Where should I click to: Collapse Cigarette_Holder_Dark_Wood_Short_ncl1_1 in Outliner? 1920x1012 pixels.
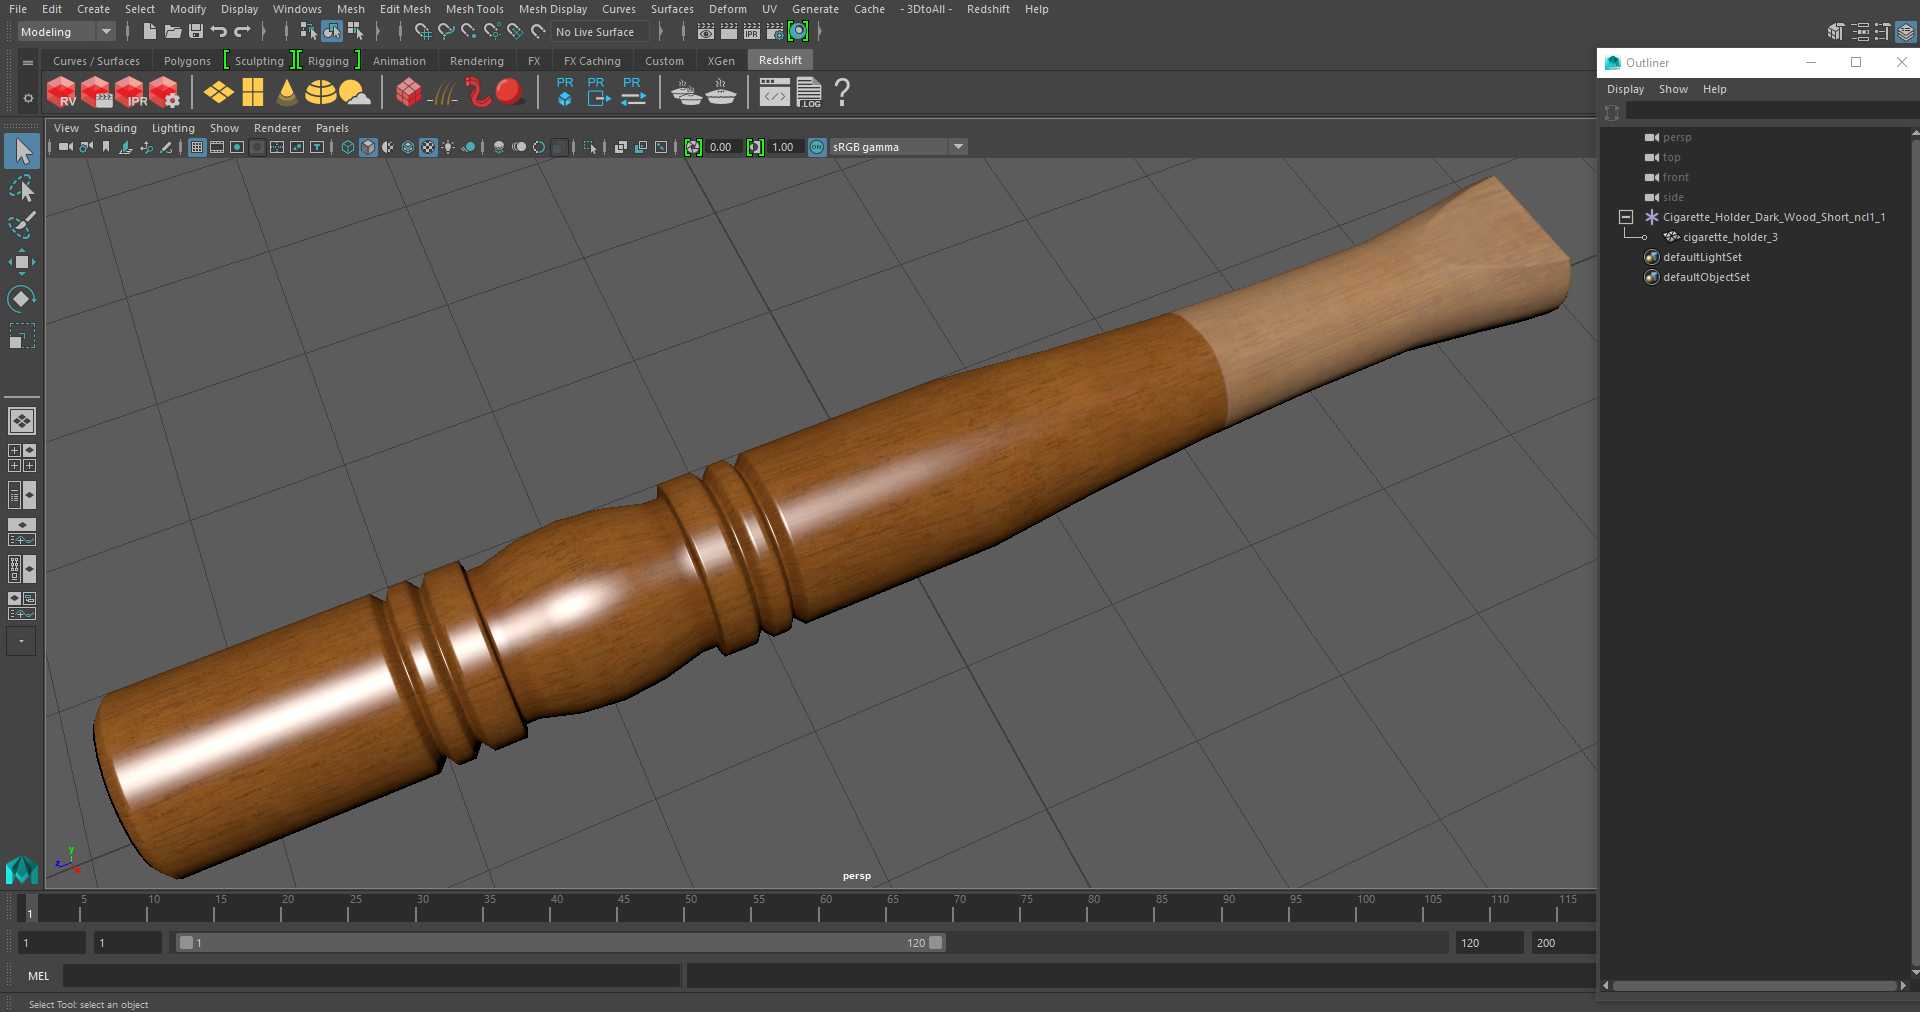click(1626, 217)
